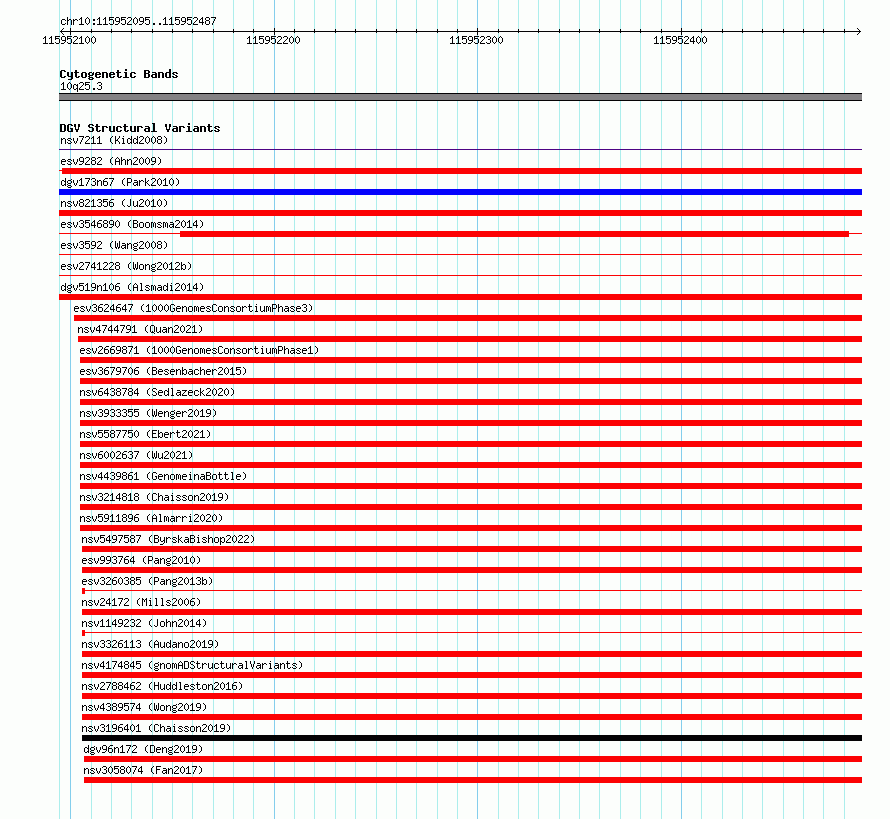Click the Cytogenetic Bands track title
Viewport: 890px width, 819px height.
pyautogui.click(x=119, y=74)
